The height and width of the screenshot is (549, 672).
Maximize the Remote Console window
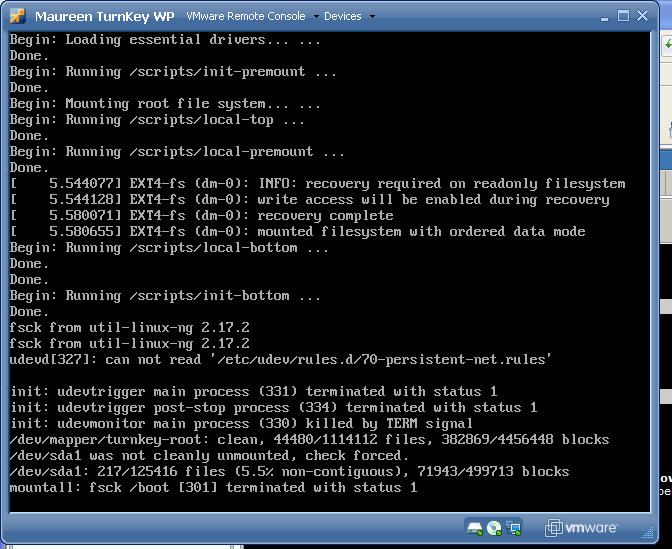(623, 16)
